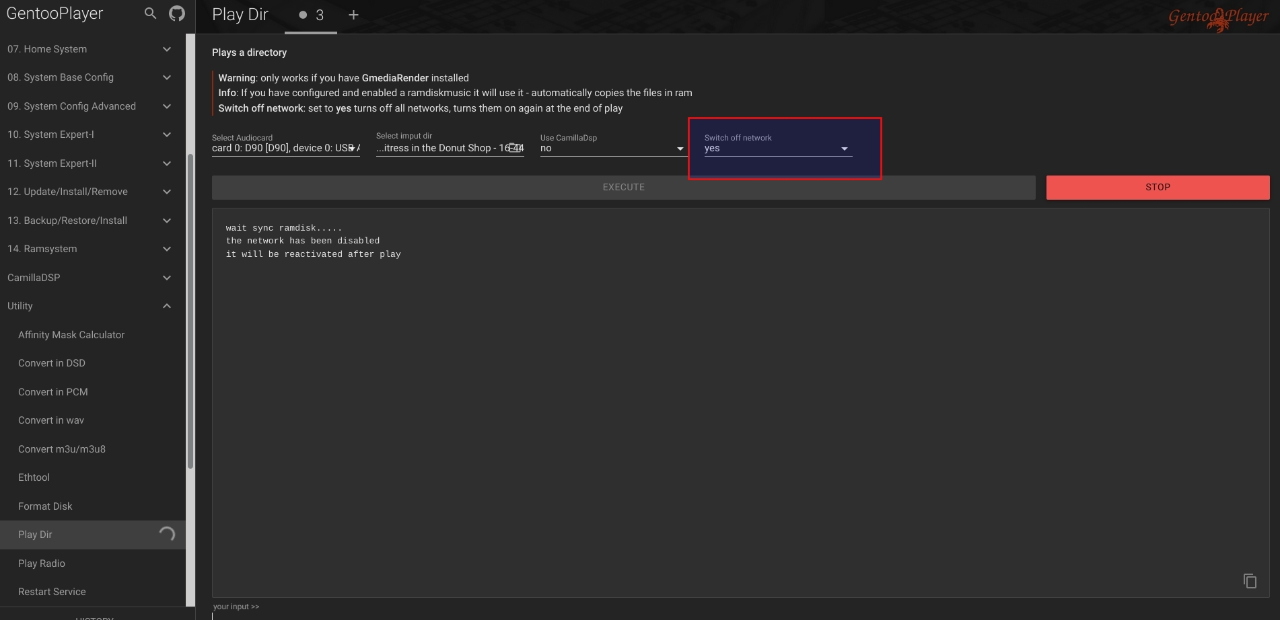1280x620 pixels.
Task: Click the red STOP button
Action: coord(1158,187)
